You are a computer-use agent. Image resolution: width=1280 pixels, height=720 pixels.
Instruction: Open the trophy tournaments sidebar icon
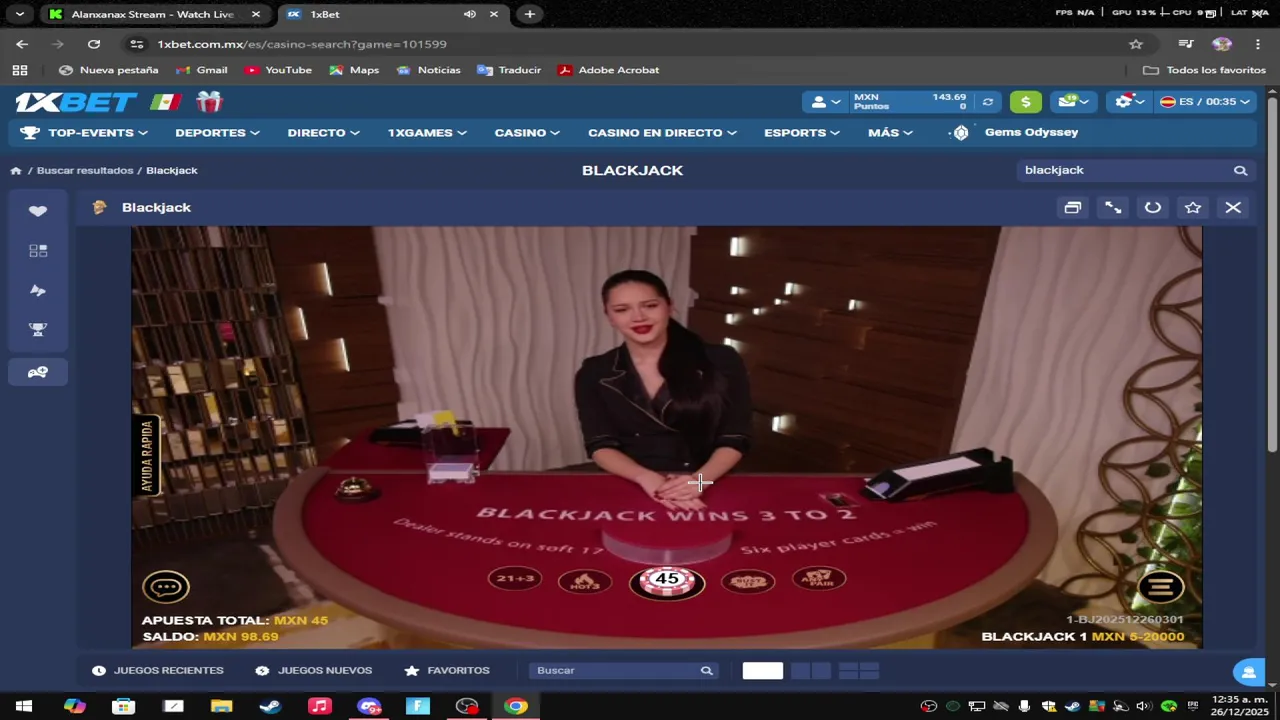[x=38, y=330]
